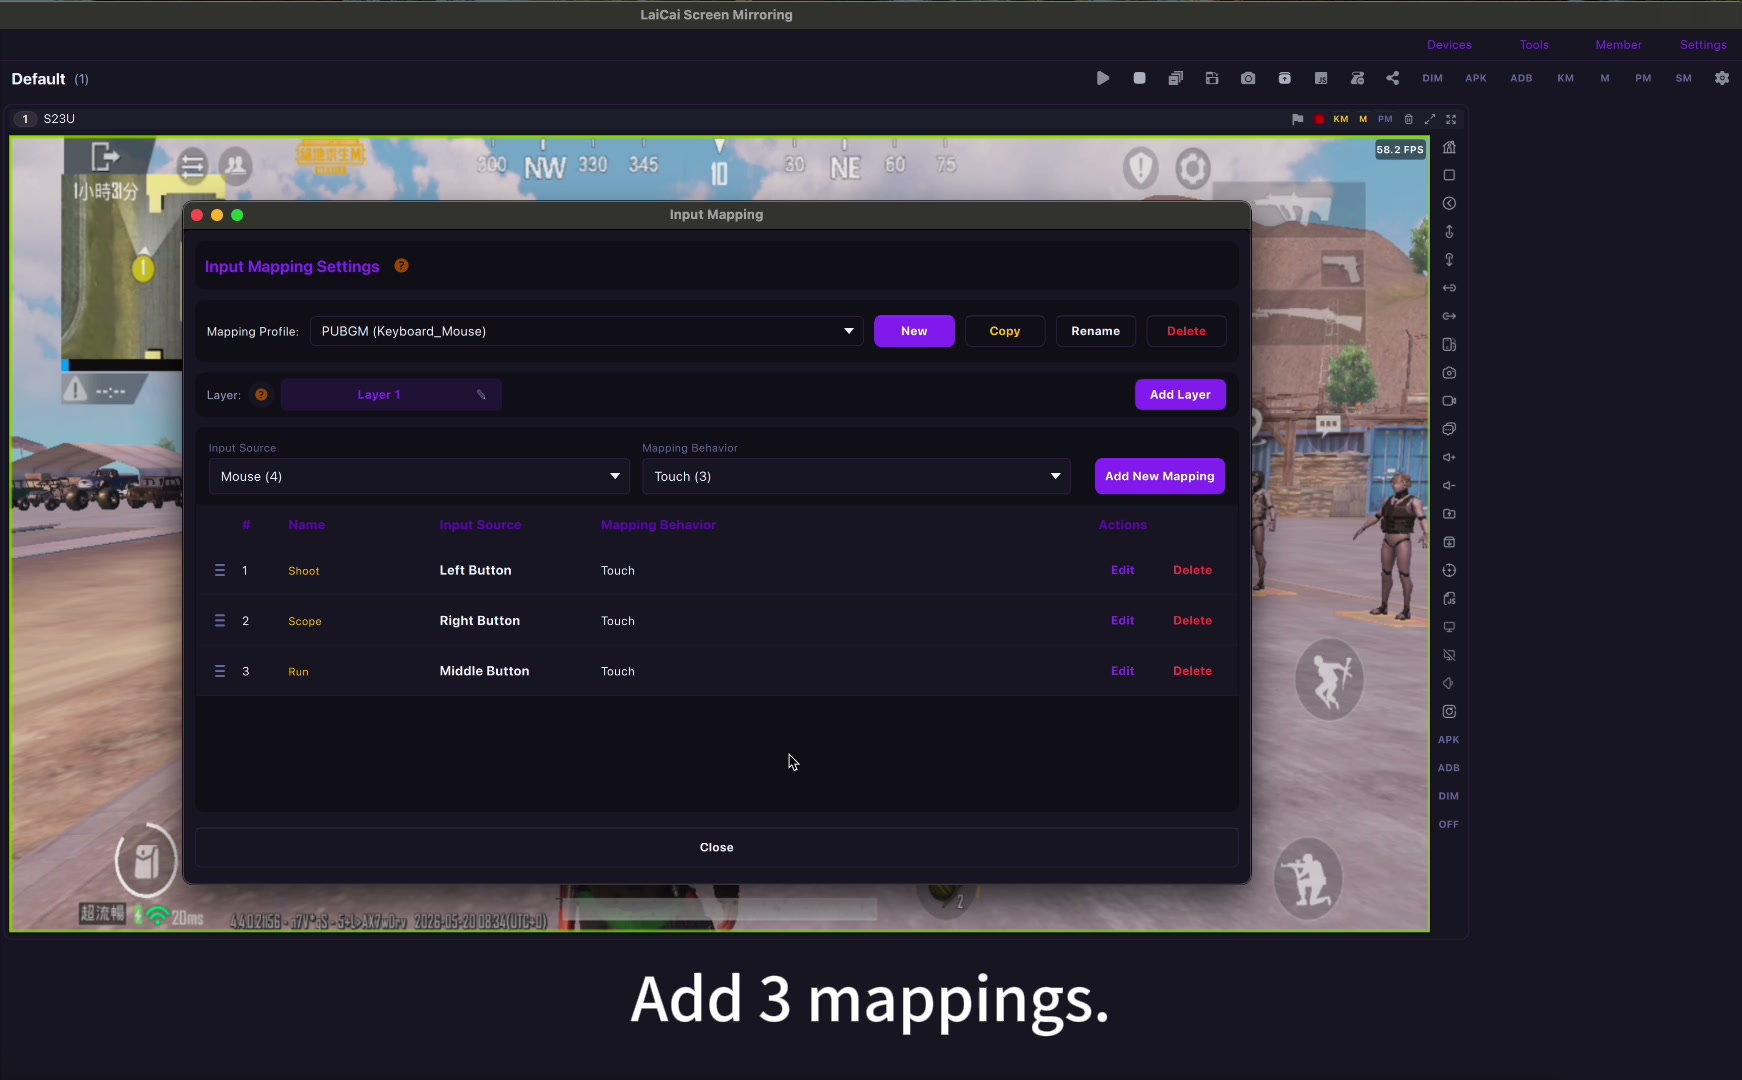Click the save layout icon in toolbar

1212,78
